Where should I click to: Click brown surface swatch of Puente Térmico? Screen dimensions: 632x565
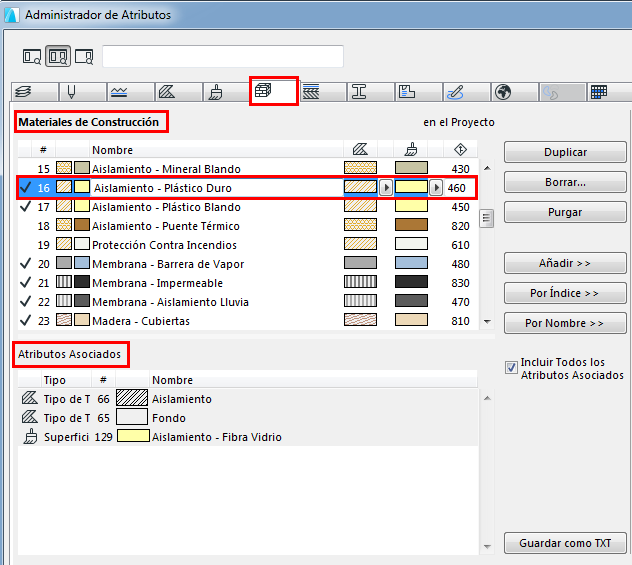[411, 225]
